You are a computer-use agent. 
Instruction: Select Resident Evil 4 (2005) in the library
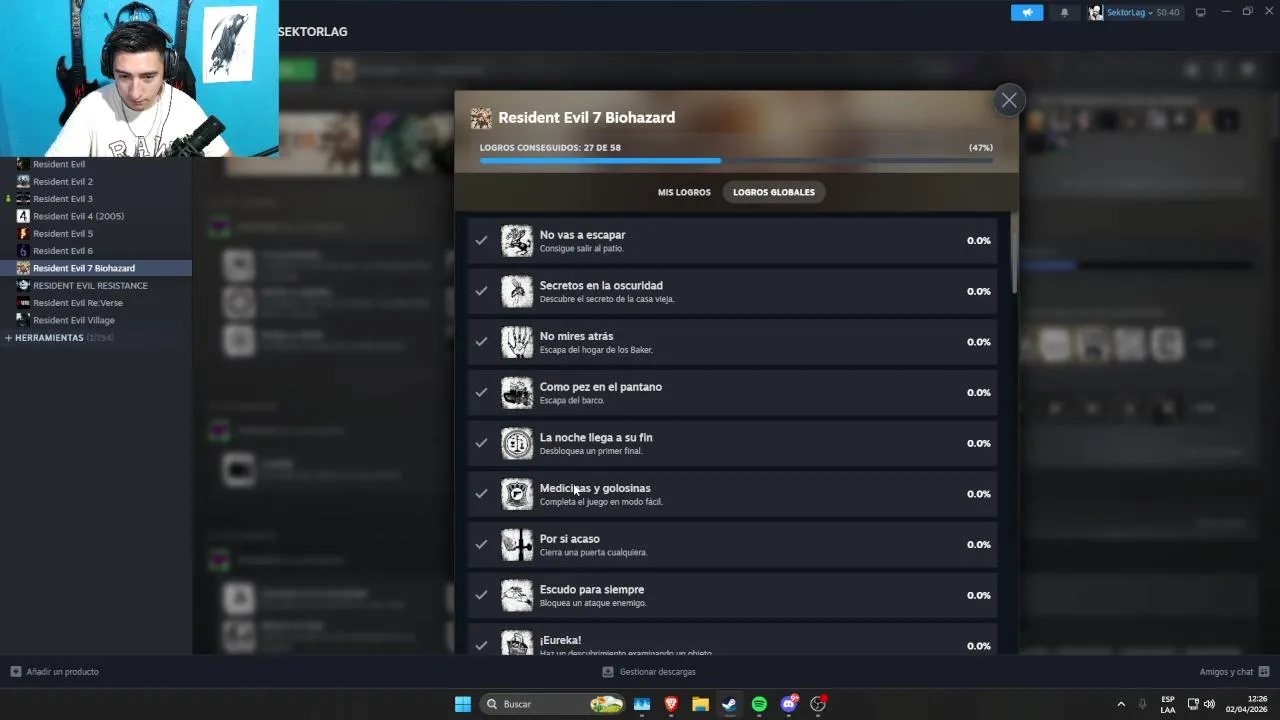78,216
